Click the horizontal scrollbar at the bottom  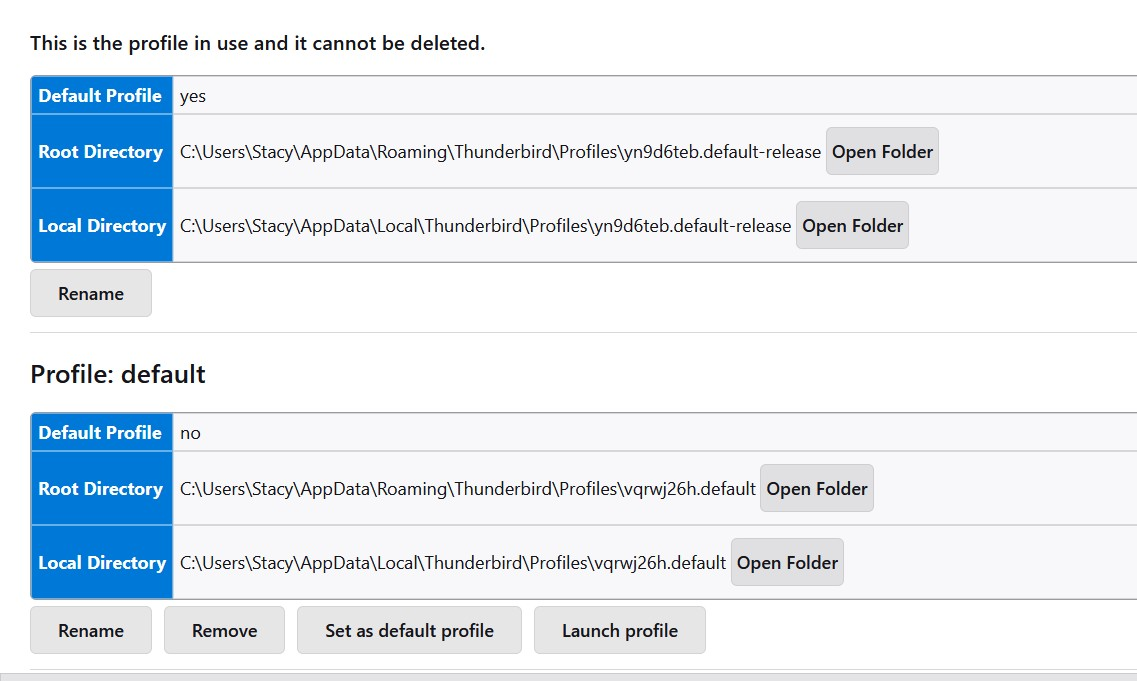click(x=568, y=676)
